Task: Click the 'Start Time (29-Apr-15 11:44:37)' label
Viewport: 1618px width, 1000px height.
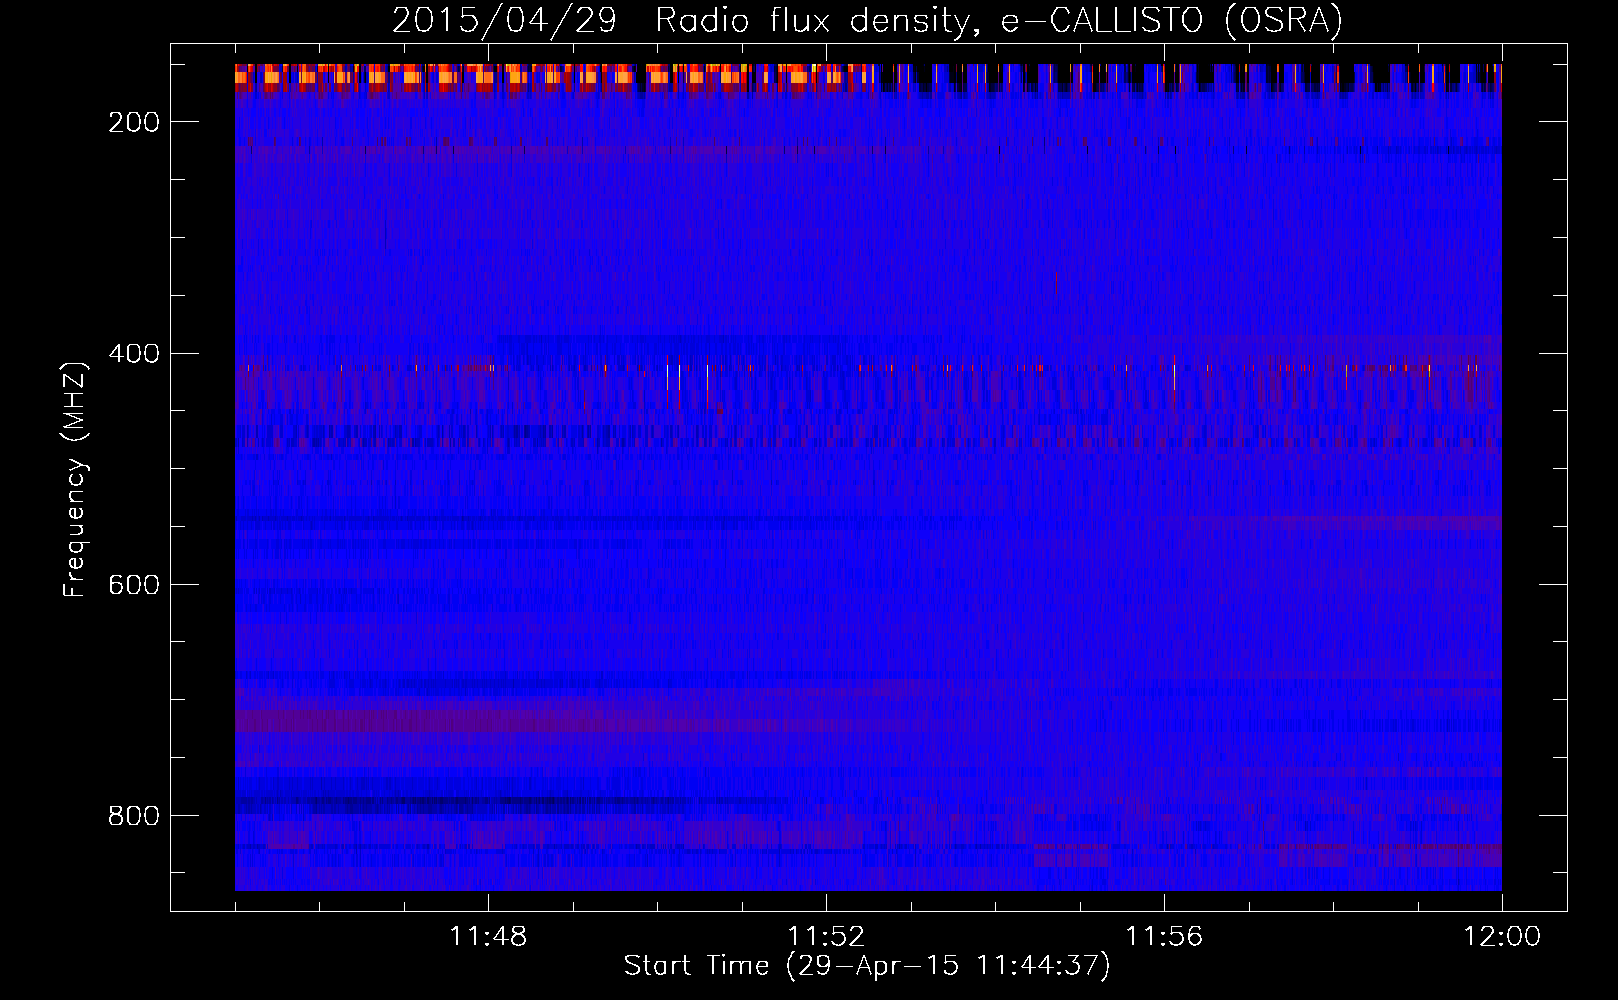Action: [867, 966]
